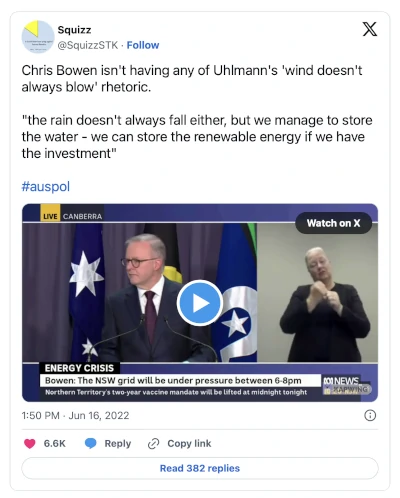The image size is (400, 498).
Task: Open the Squizz display name
Action: 74,30
